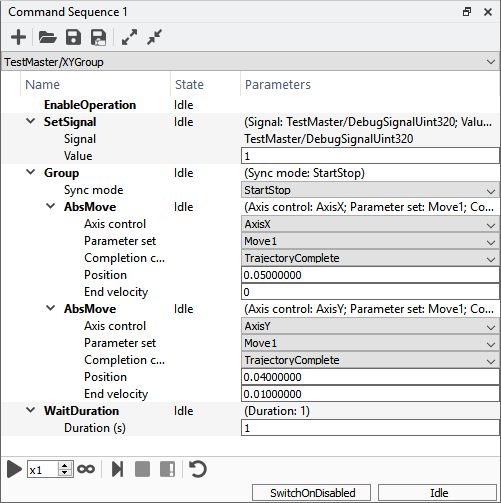
Task: Collapse the Group node
Action: pyautogui.click(x=30, y=172)
